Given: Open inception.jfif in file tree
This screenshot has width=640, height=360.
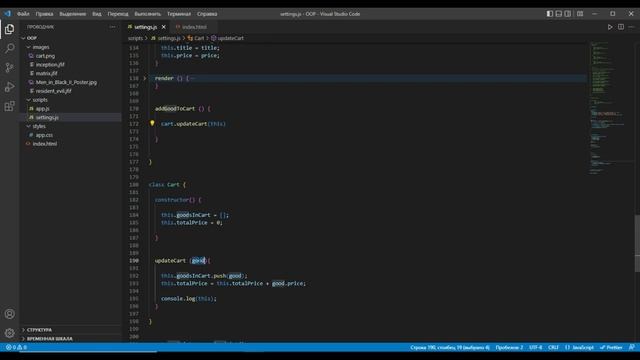Looking at the screenshot, I should click(x=50, y=64).
